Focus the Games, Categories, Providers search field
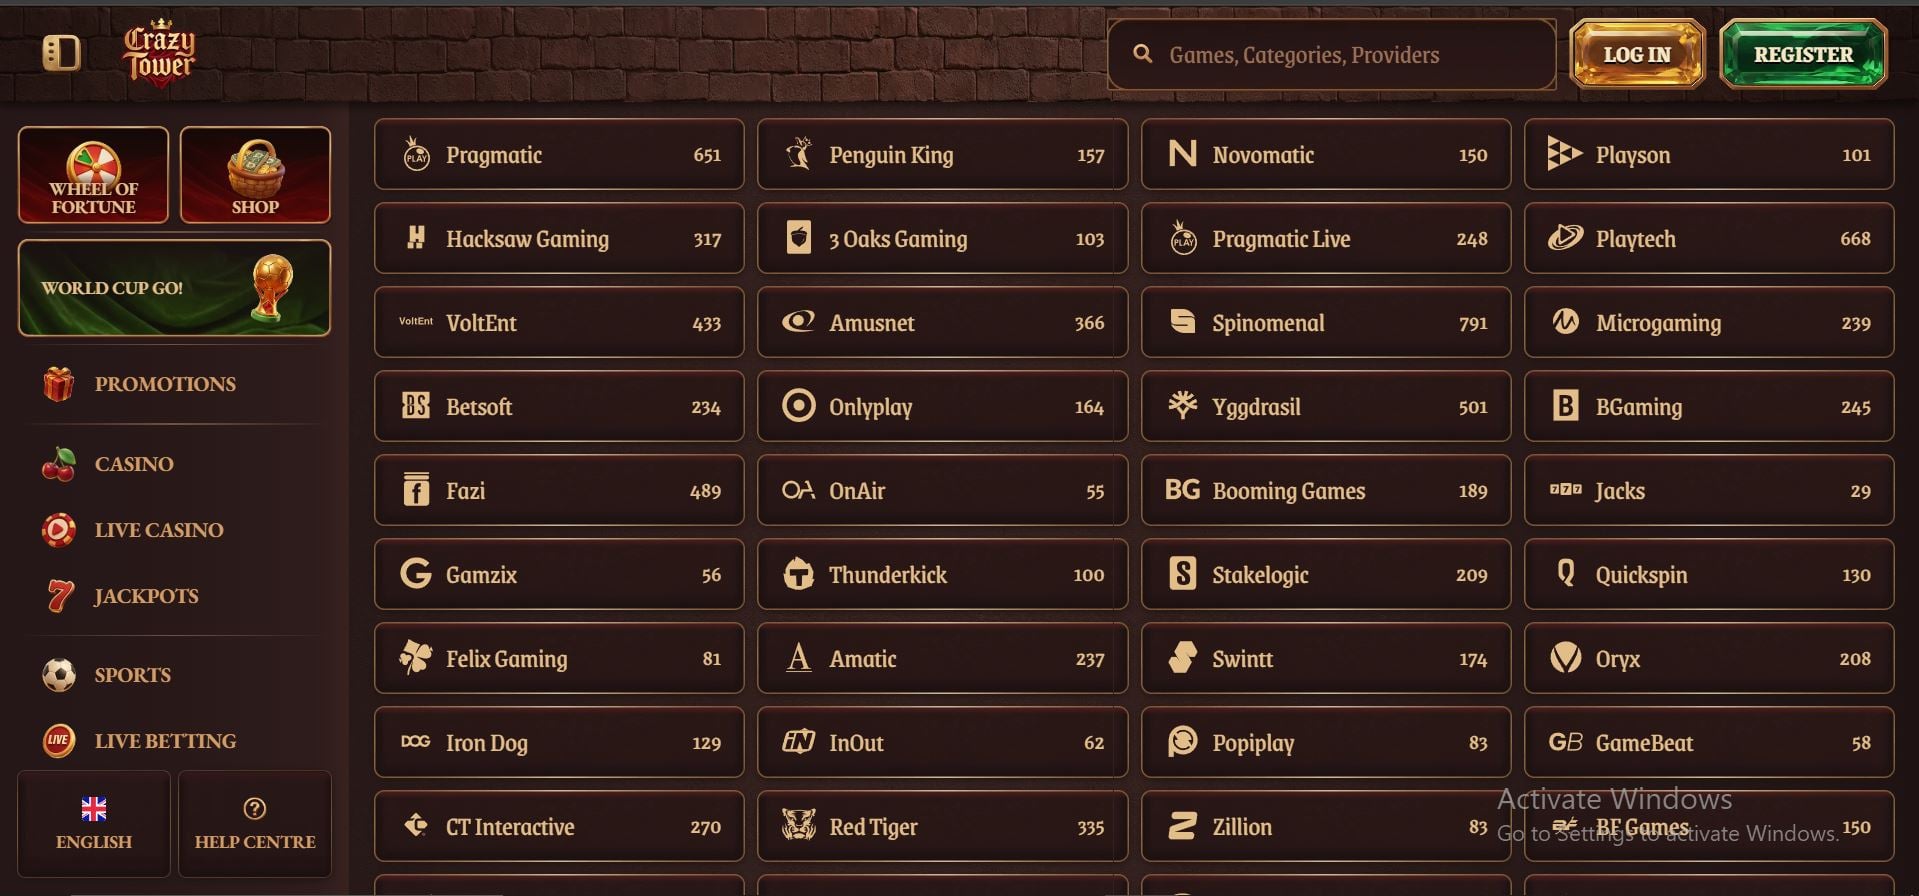Viewport: 1919px width, 896px height. (1332, 54)
